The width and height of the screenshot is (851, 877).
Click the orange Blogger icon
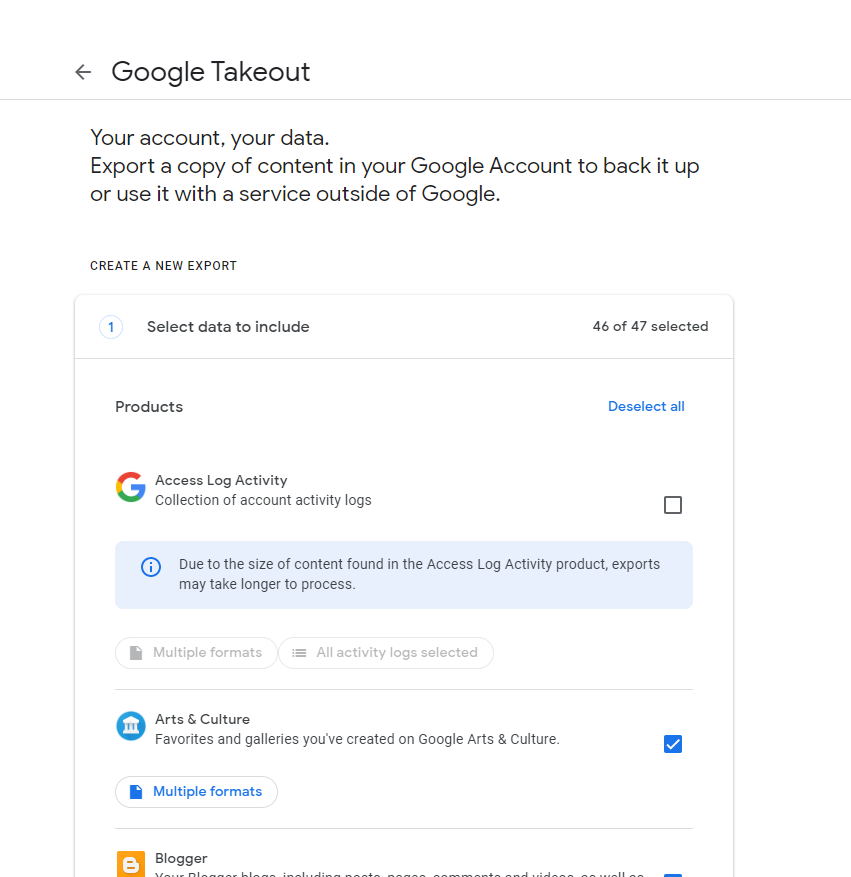[131, 864]
